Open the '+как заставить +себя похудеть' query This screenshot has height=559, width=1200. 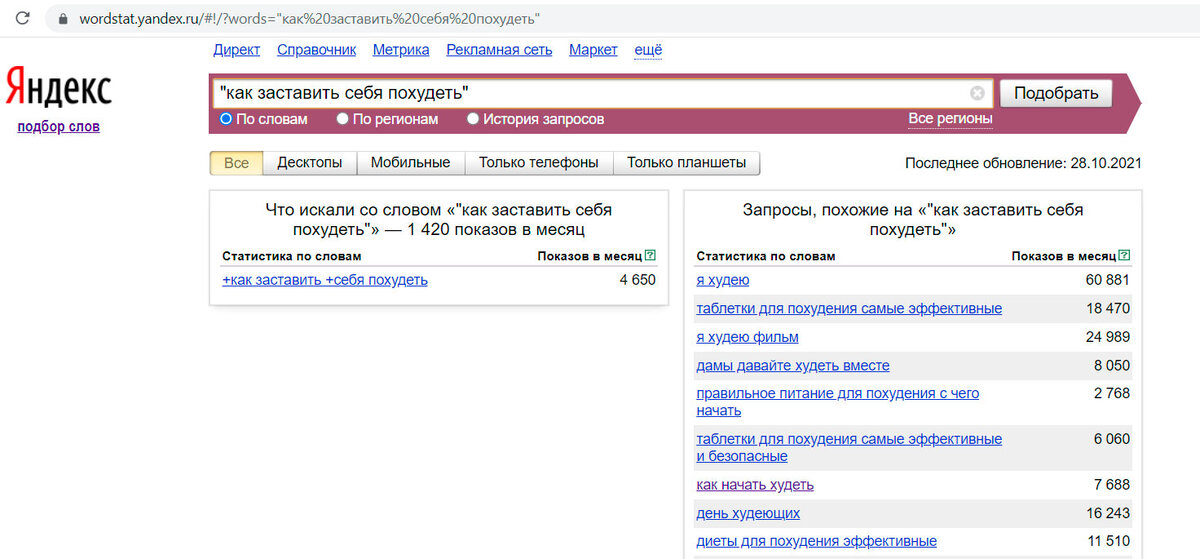pos(325,280)
